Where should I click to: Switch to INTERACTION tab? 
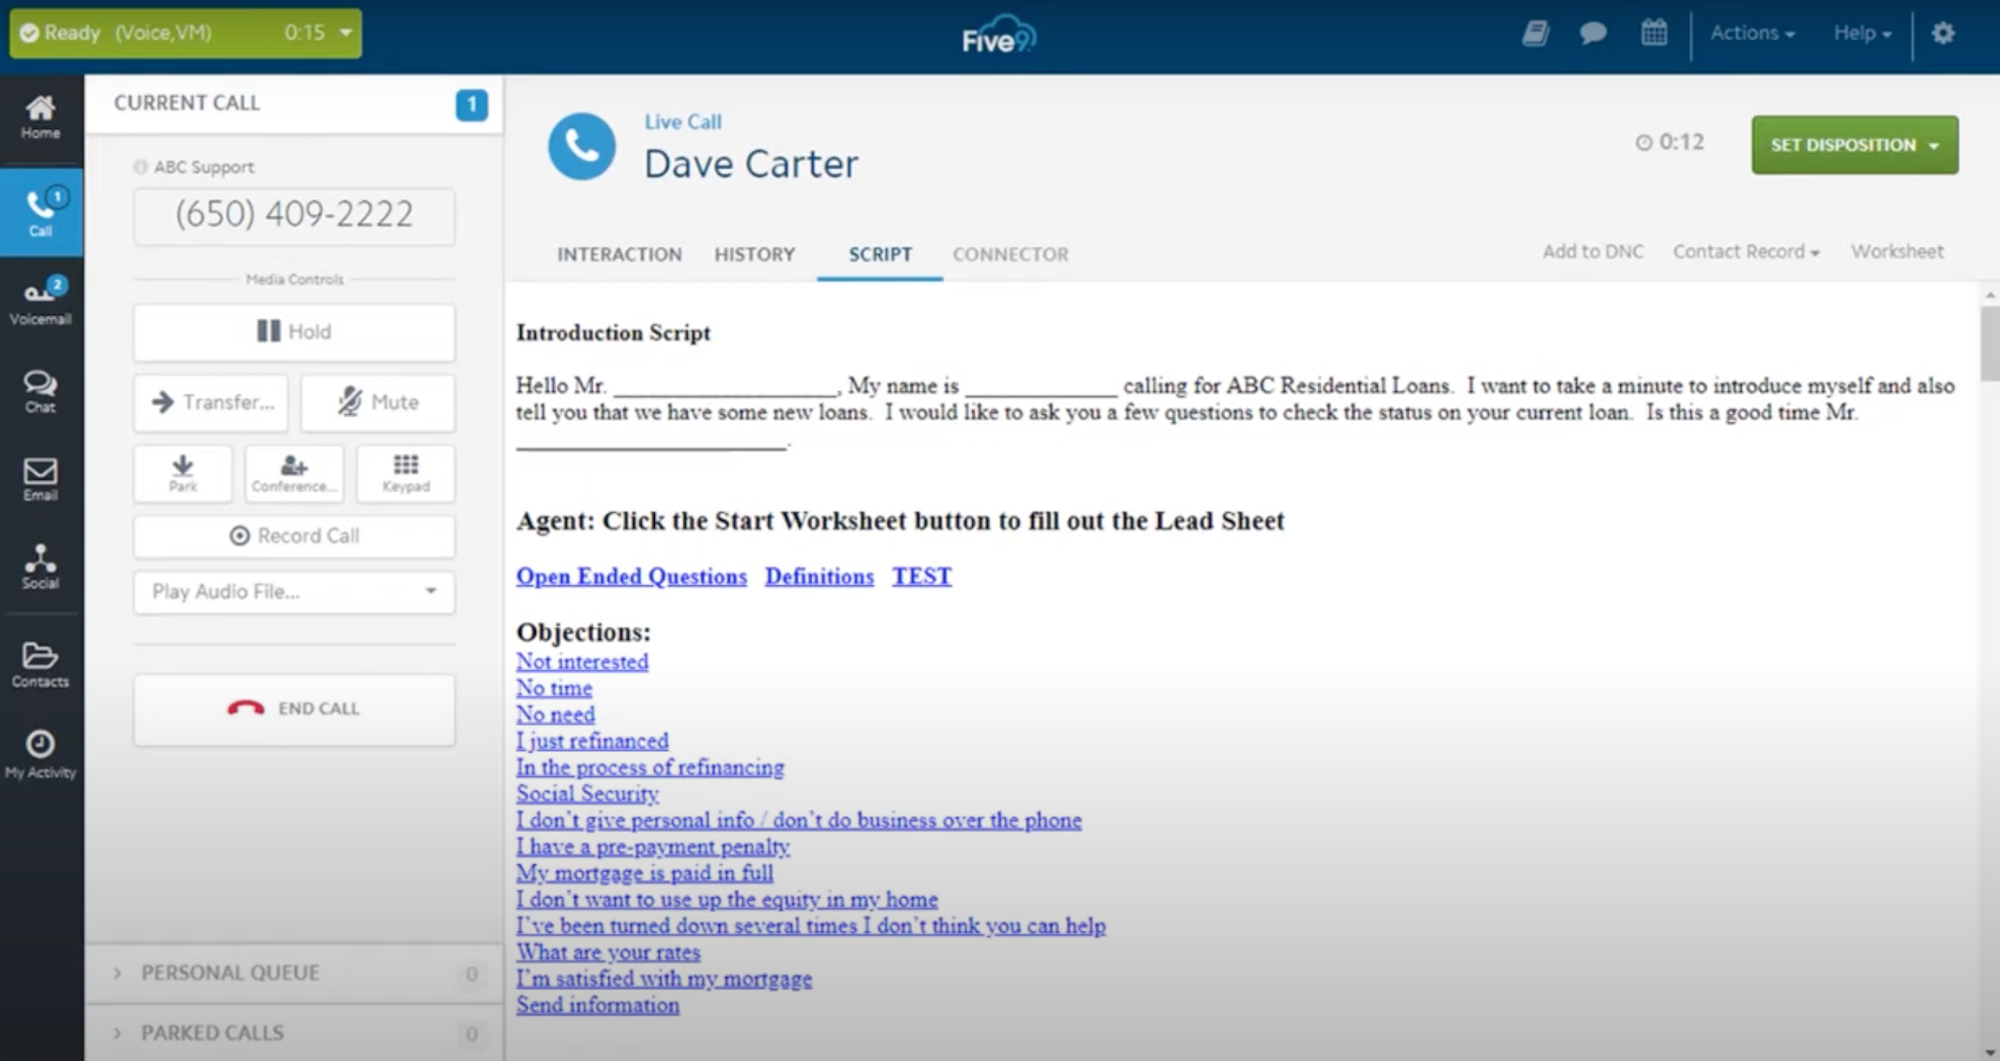(619, 255)
